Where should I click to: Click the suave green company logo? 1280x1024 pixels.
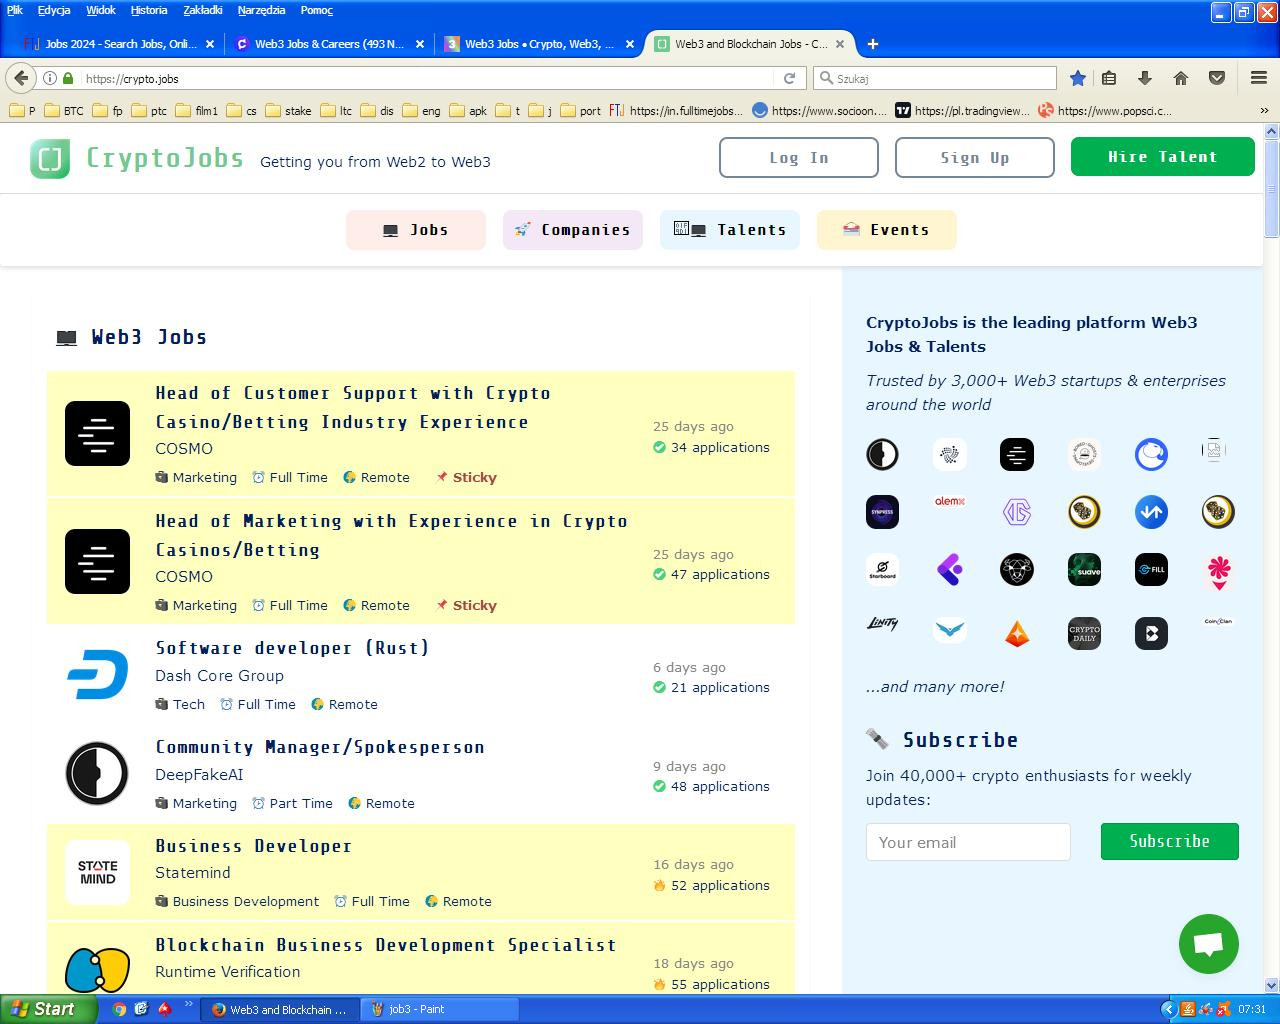(1084, 570)
